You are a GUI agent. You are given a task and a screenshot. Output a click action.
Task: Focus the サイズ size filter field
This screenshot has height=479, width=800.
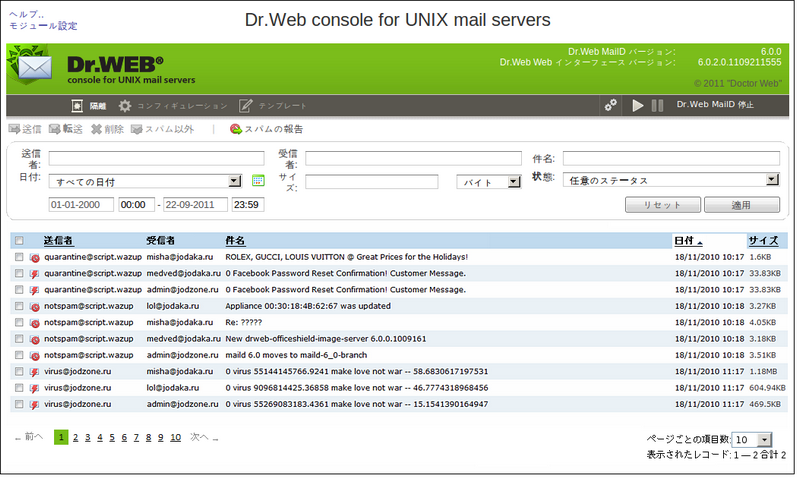click(x=371, y=181)
